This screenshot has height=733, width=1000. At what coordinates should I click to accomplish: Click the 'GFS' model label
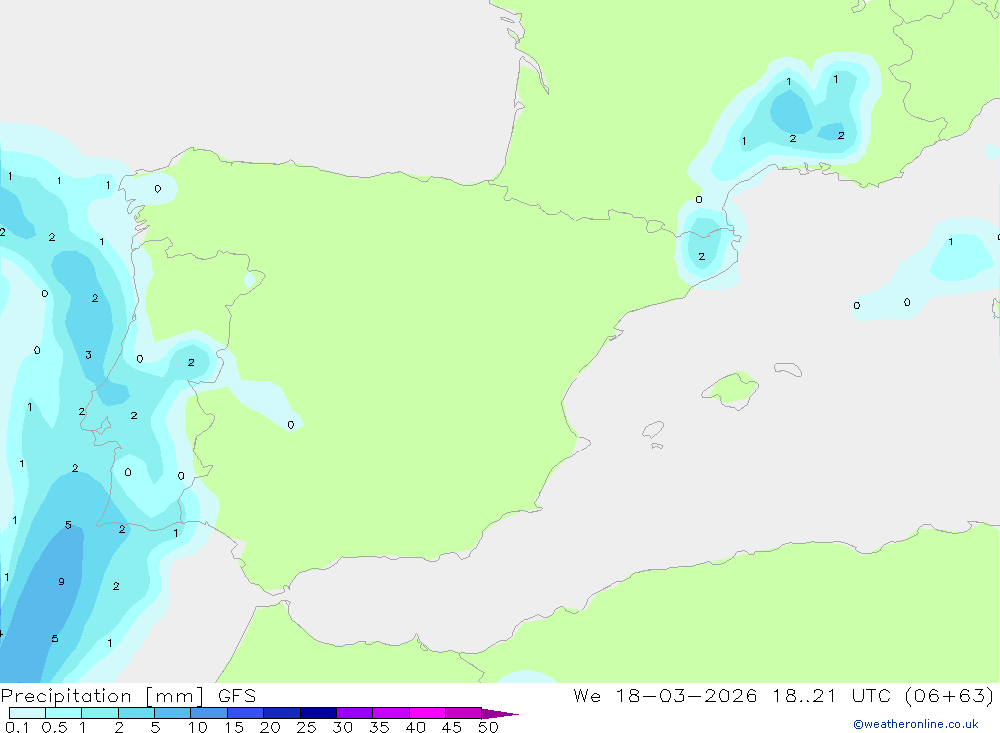pyautogui.click(x=237, y=695)
